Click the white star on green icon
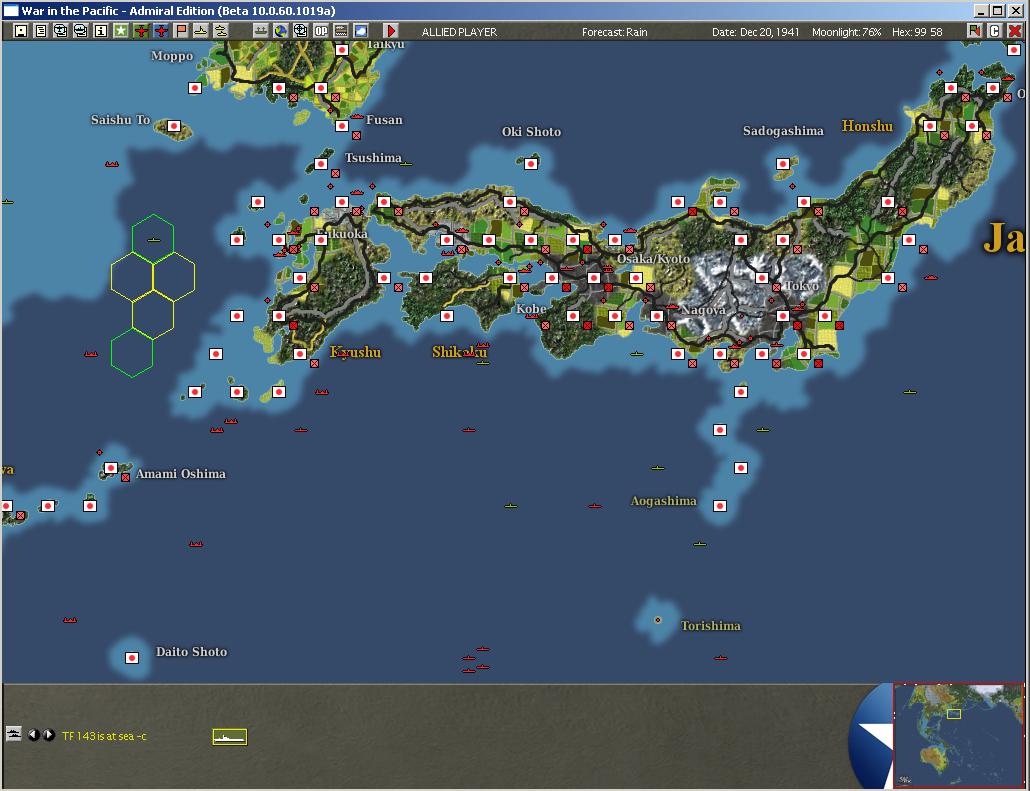 [121, 31]
